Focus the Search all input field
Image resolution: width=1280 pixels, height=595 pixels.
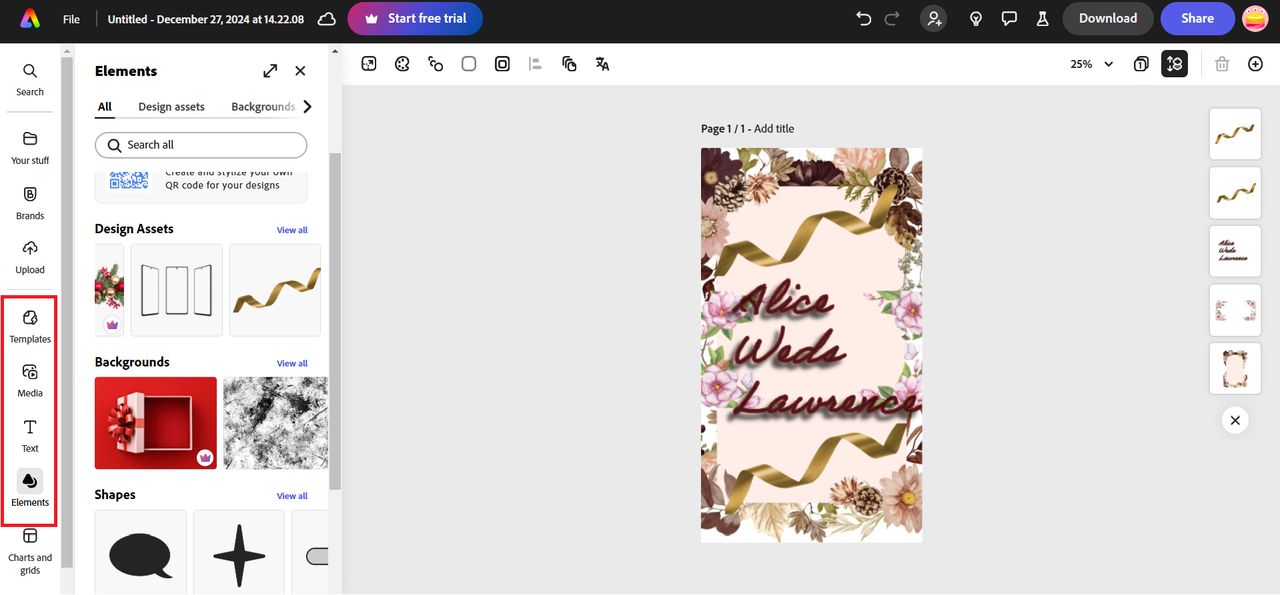[201, 145]
